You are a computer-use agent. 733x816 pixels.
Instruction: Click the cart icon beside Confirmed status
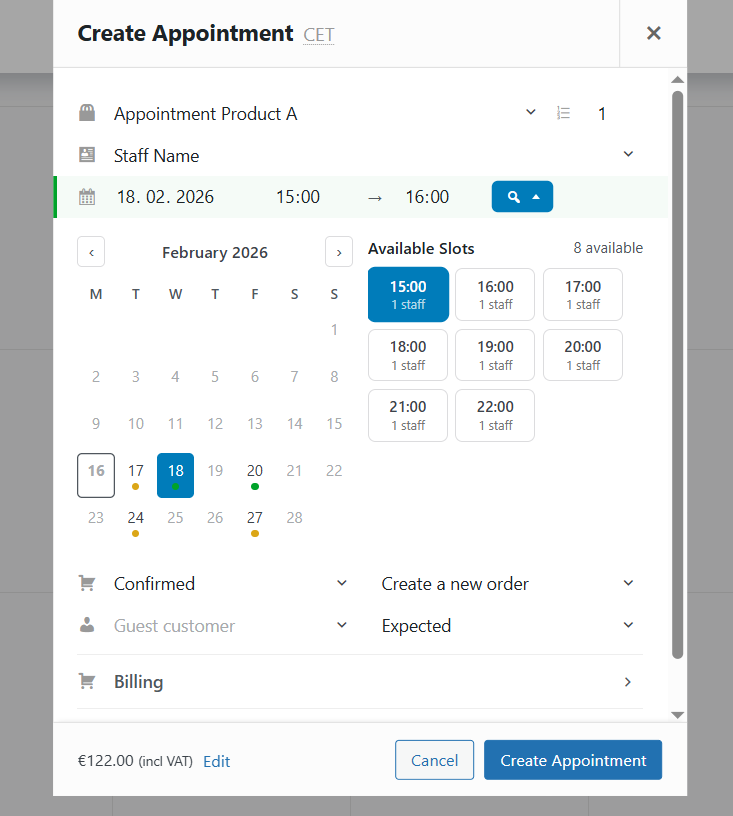[87, 583]
